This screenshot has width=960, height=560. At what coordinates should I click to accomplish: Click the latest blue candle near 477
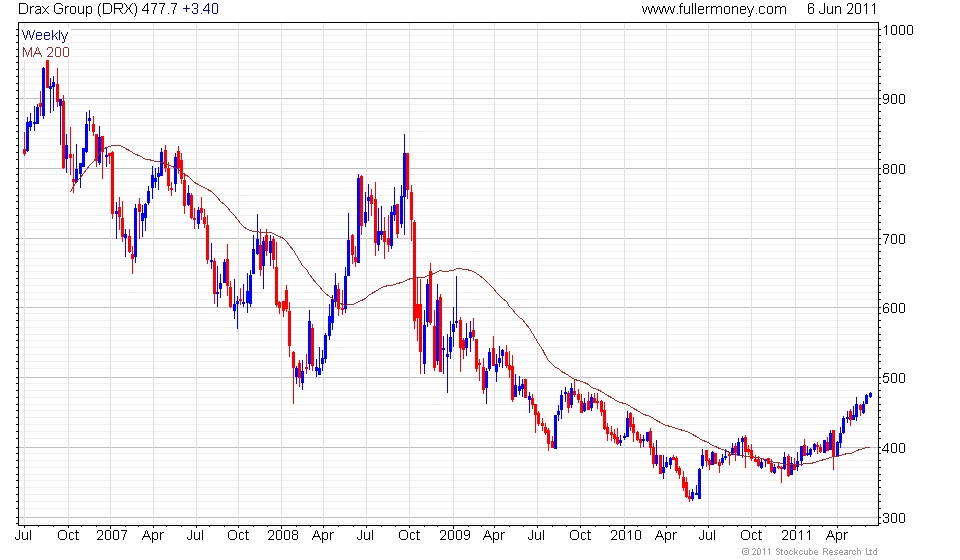[x=870, y=395]
